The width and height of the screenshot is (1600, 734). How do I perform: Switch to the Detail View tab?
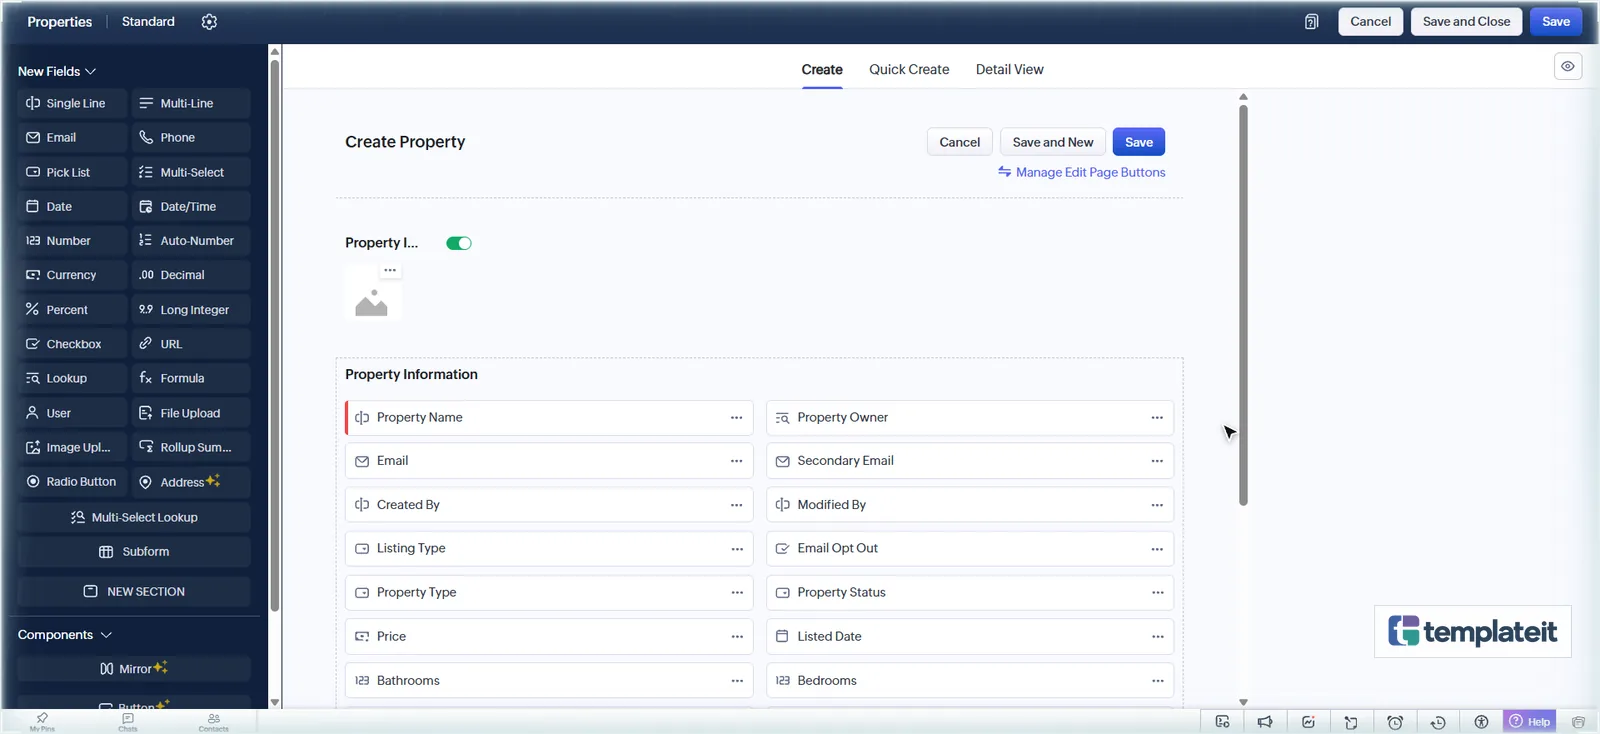[1009, 70]
